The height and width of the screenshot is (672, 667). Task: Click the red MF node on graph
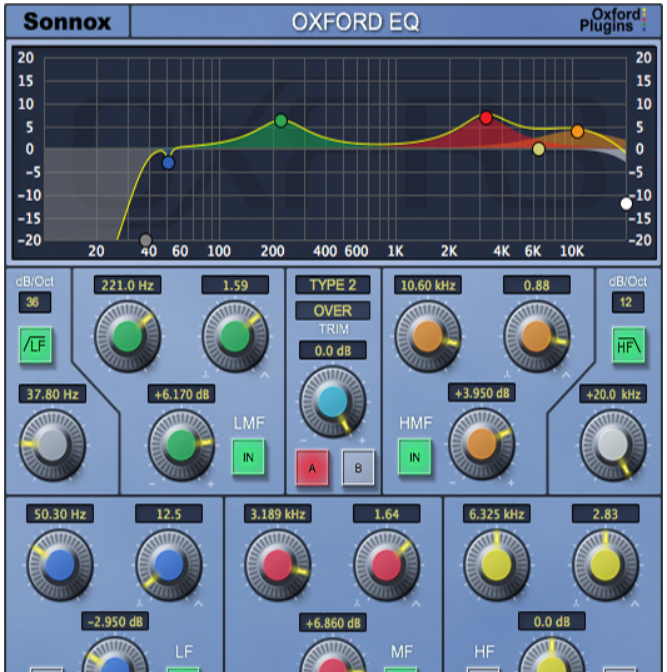(x=486, y=117)
